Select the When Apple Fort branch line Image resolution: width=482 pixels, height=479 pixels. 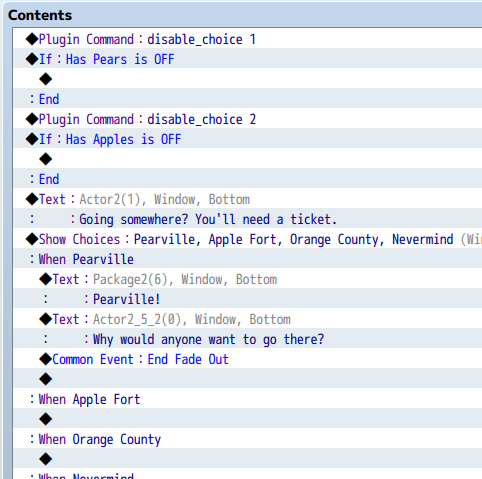pos(248,399)
